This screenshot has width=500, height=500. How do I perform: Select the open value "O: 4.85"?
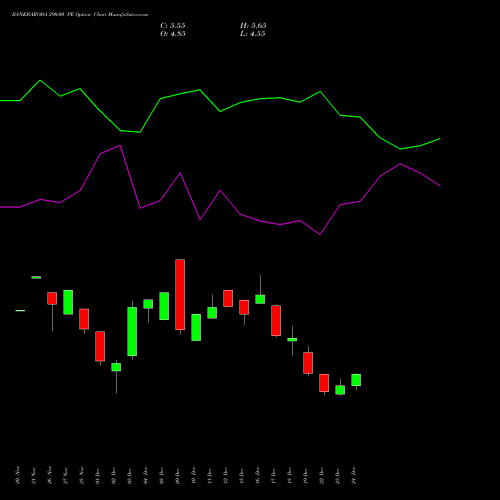point(173,34)
